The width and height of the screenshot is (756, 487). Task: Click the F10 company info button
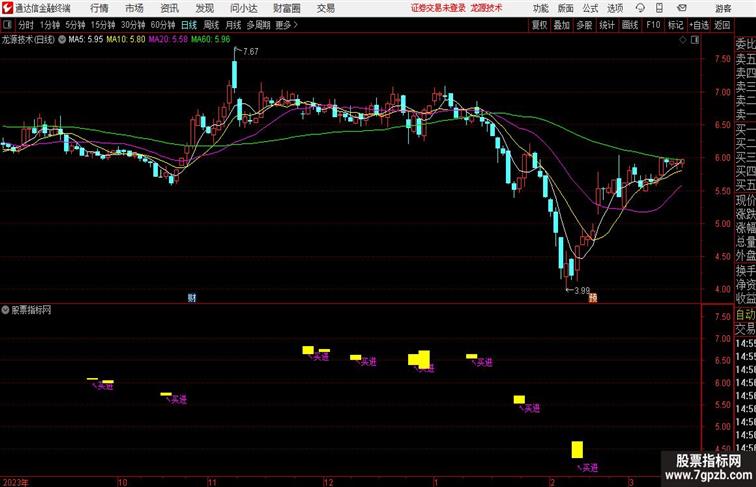pos(653,25)
